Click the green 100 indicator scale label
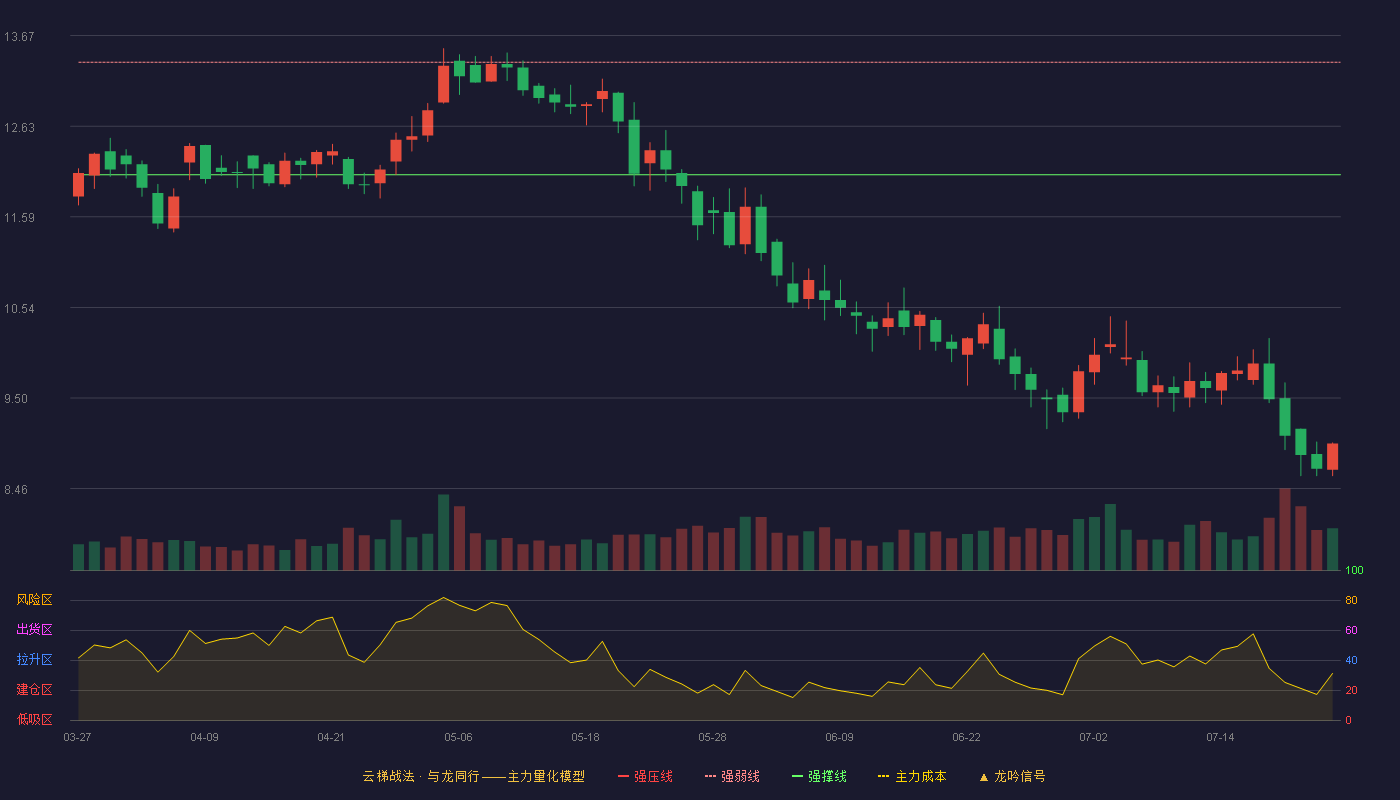The height and width of the screenshot is (800, 1400). point(1354,571)
